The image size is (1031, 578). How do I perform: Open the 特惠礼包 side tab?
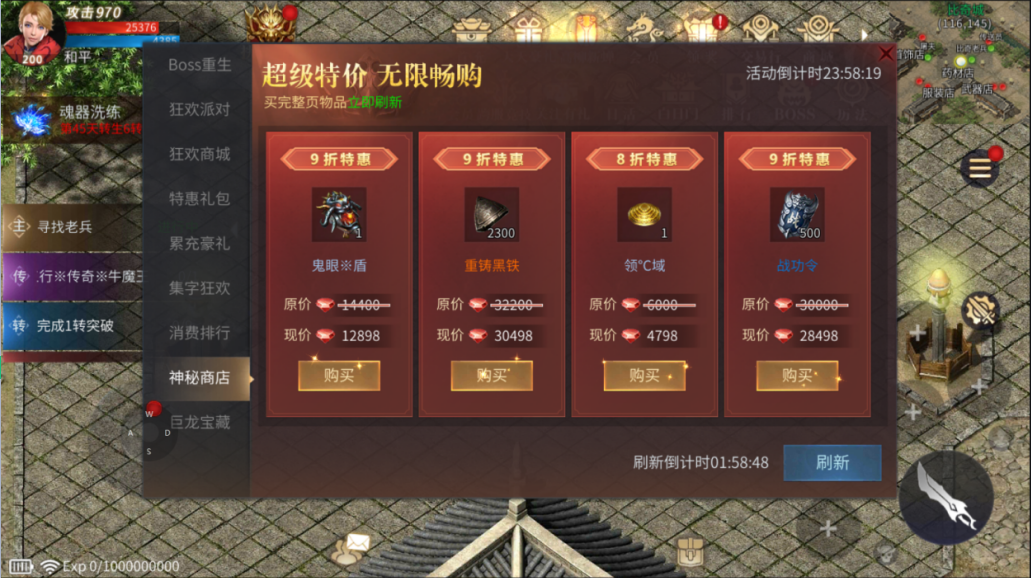coord(200,199)
